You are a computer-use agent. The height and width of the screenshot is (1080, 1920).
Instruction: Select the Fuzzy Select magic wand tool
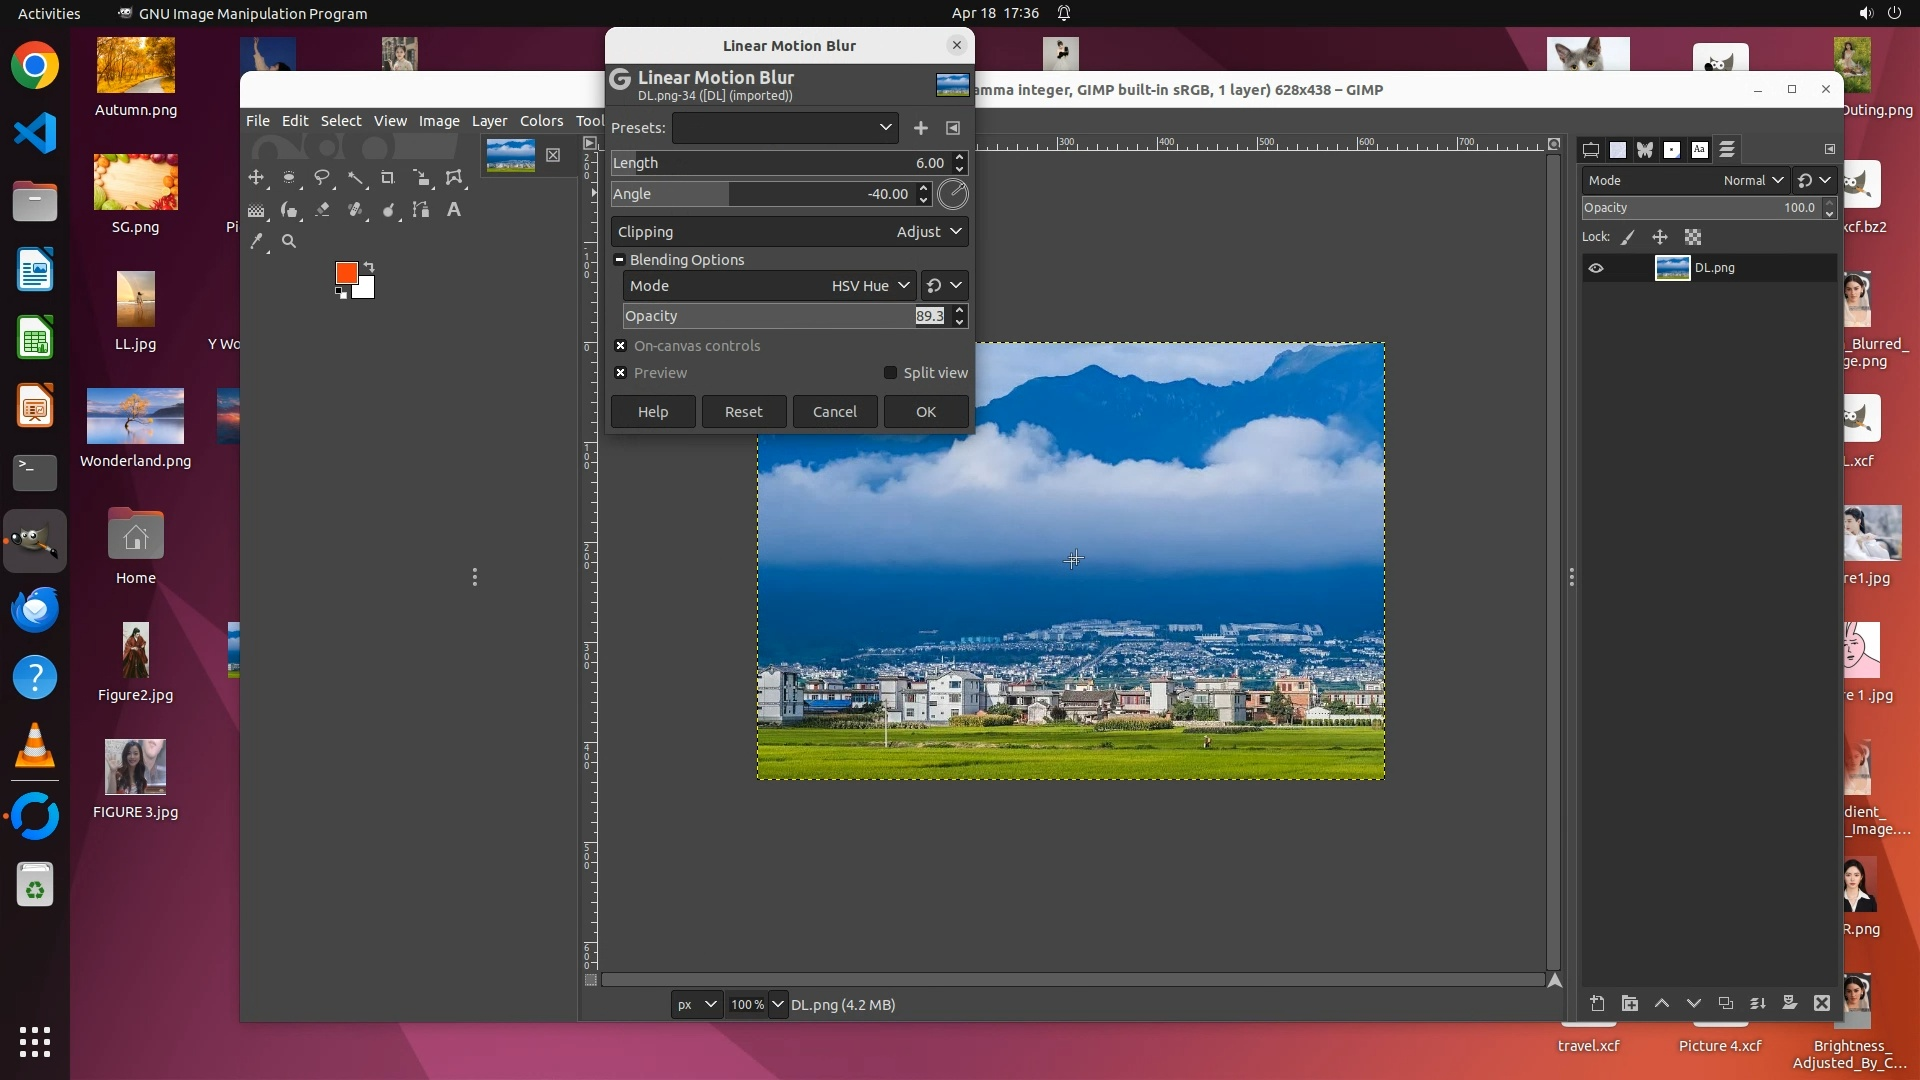click(x=355, y=178)
